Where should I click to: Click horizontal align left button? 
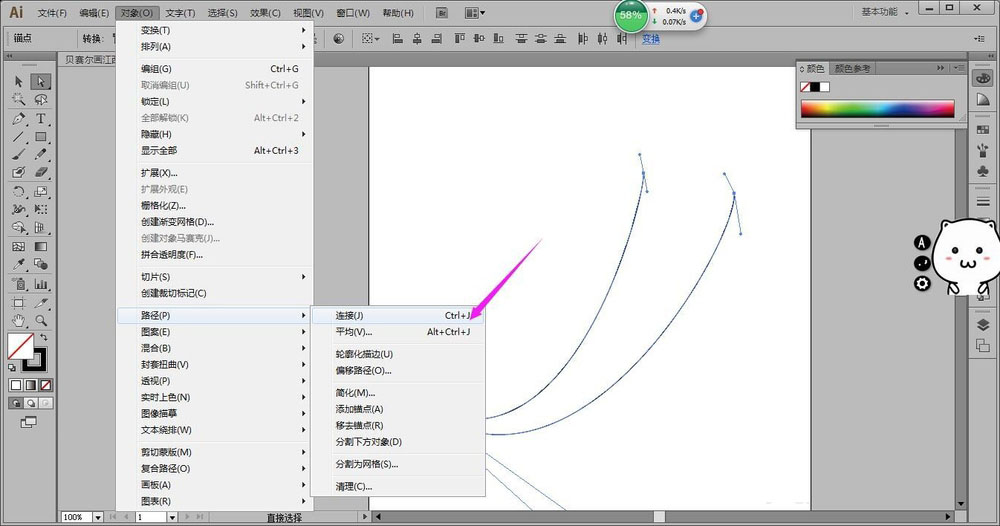point(397,39)
